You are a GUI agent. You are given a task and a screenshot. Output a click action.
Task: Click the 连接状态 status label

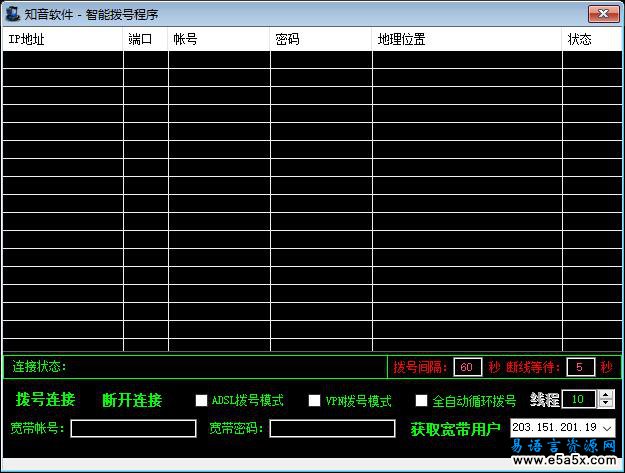click(39, 366)
